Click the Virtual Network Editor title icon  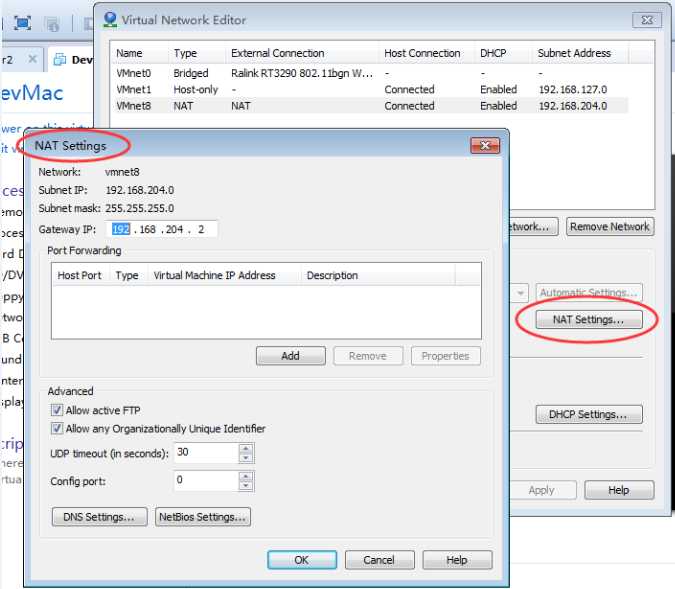(x=110, y=19)
